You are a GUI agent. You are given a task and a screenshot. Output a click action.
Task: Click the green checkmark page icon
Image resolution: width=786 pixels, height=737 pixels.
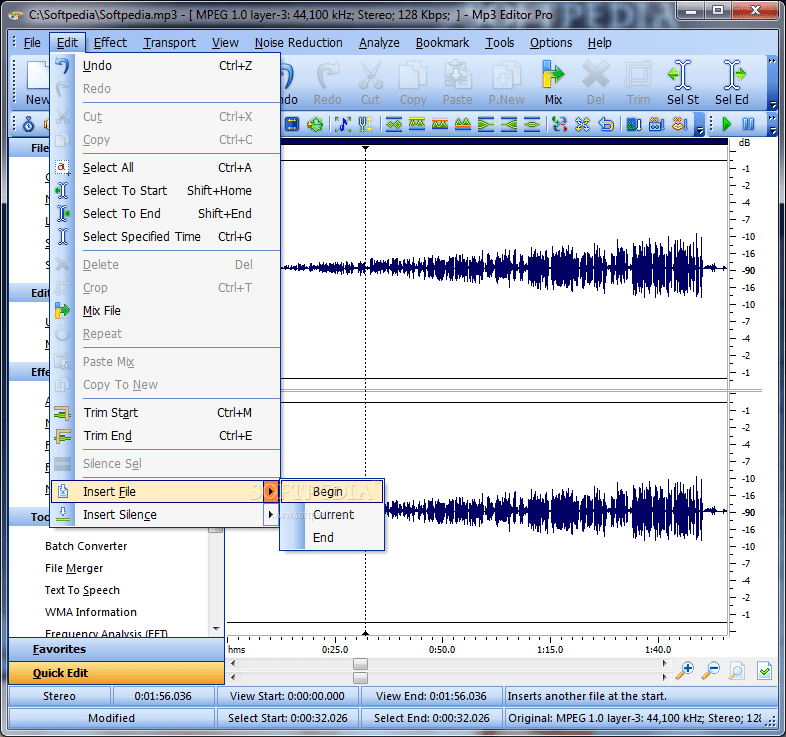coord(764,670)
